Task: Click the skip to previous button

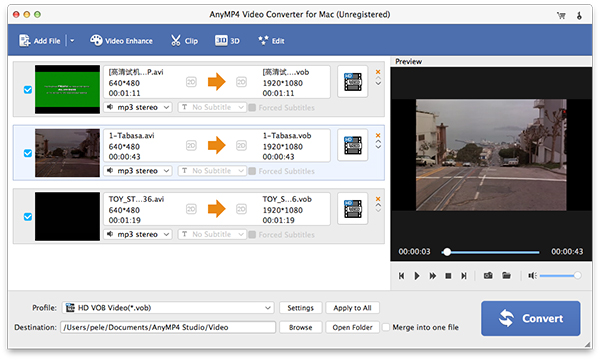Action: (401, 276)
